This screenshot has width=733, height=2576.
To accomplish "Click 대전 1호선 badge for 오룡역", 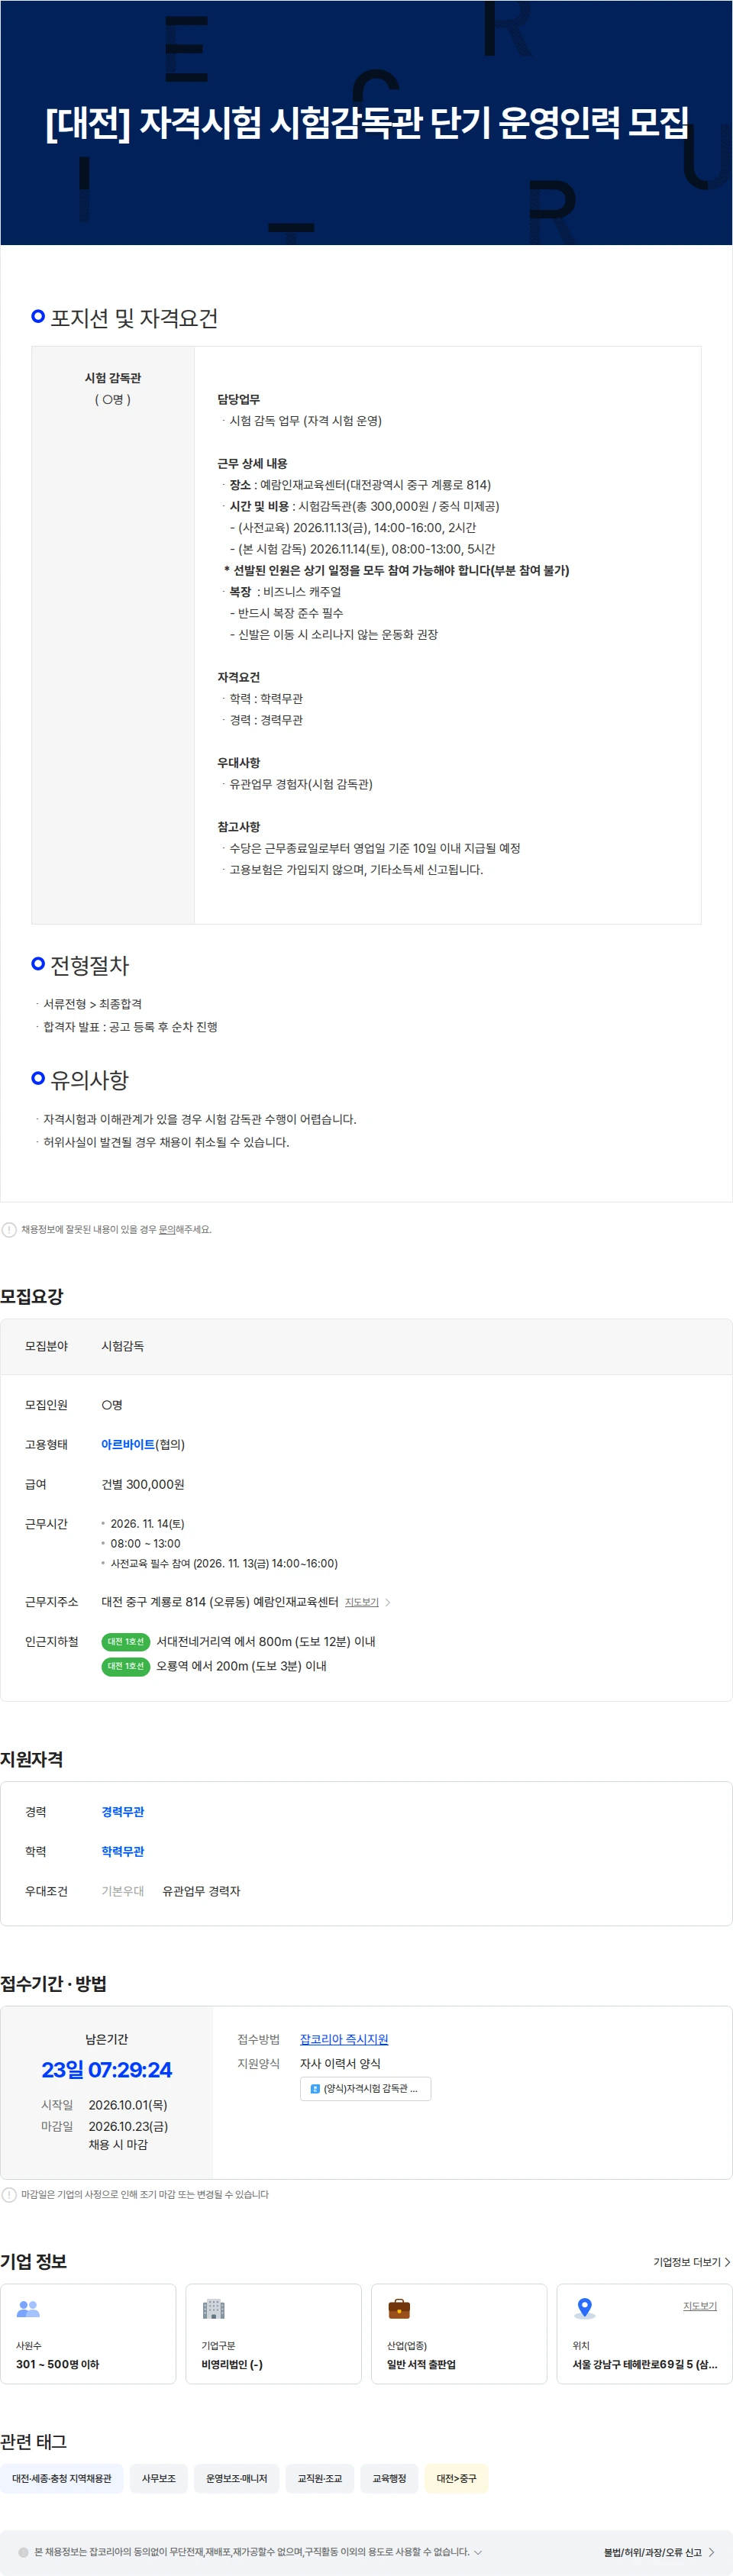I will click(126, 1666).
